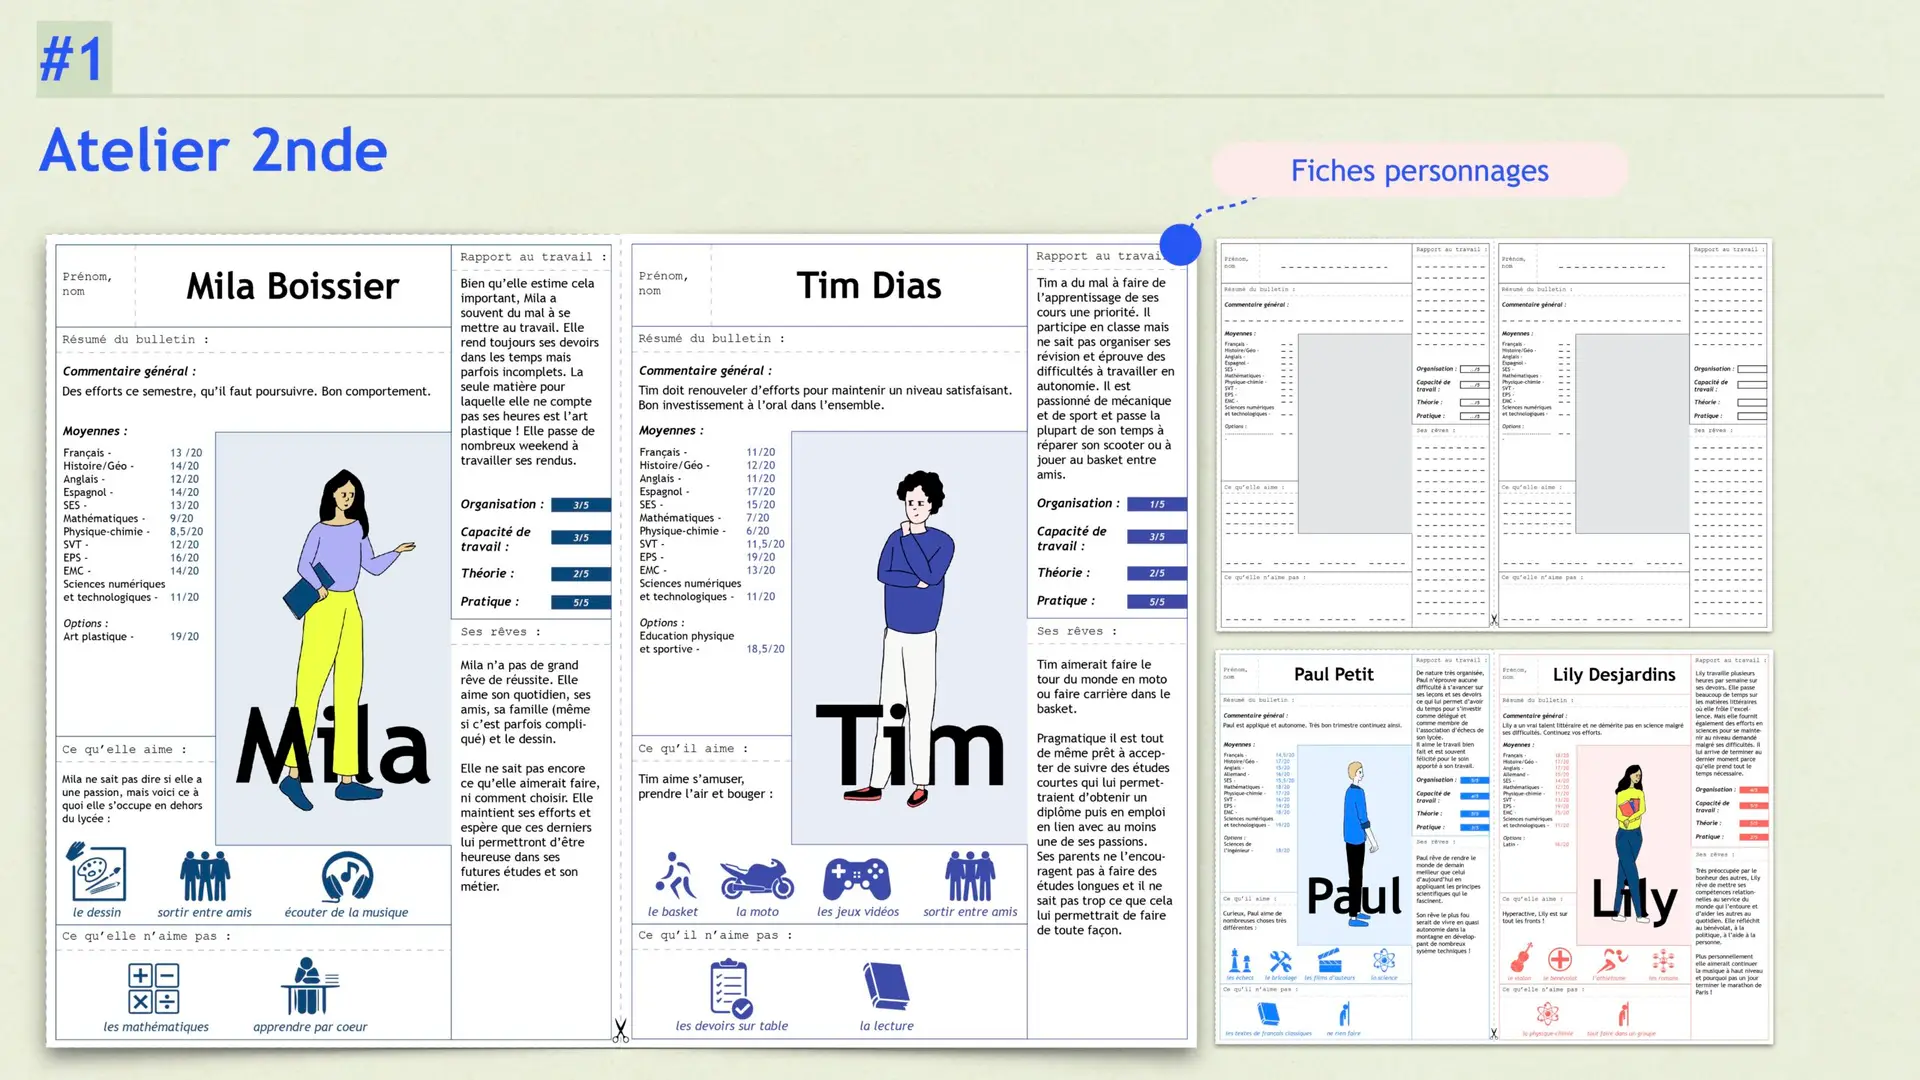Click the 'Fiches personnages' label
This screenshot has width=1920, height=1080.
tap(1419, 171)
